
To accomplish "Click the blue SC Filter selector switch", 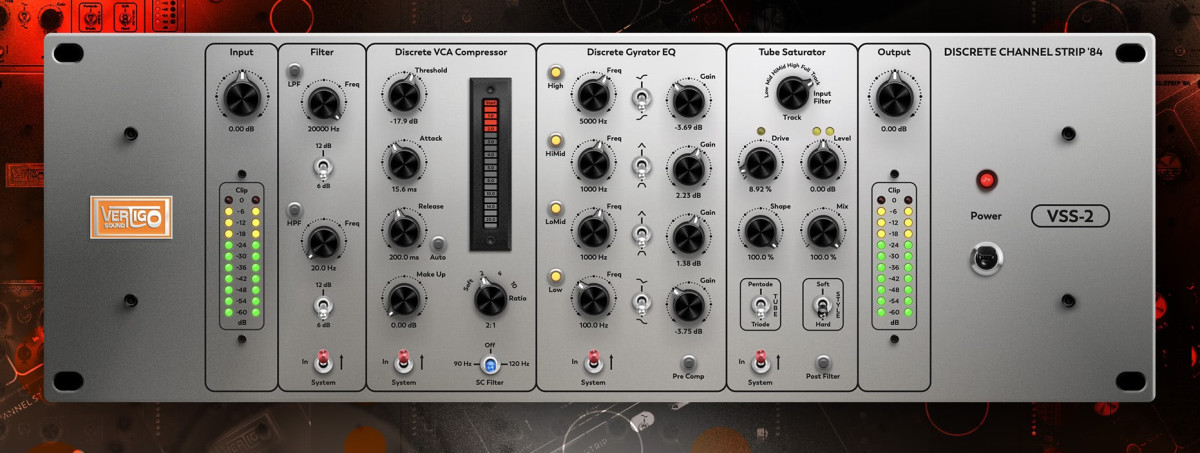I will click(490, 364).
